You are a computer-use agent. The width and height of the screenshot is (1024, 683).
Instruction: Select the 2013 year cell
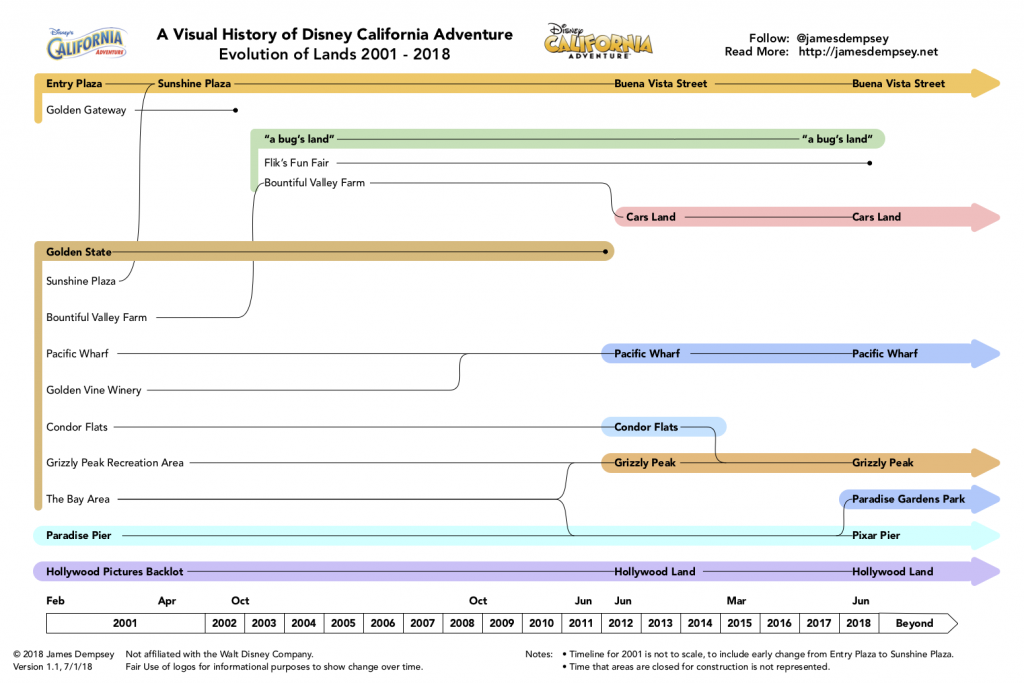(661, 623)
